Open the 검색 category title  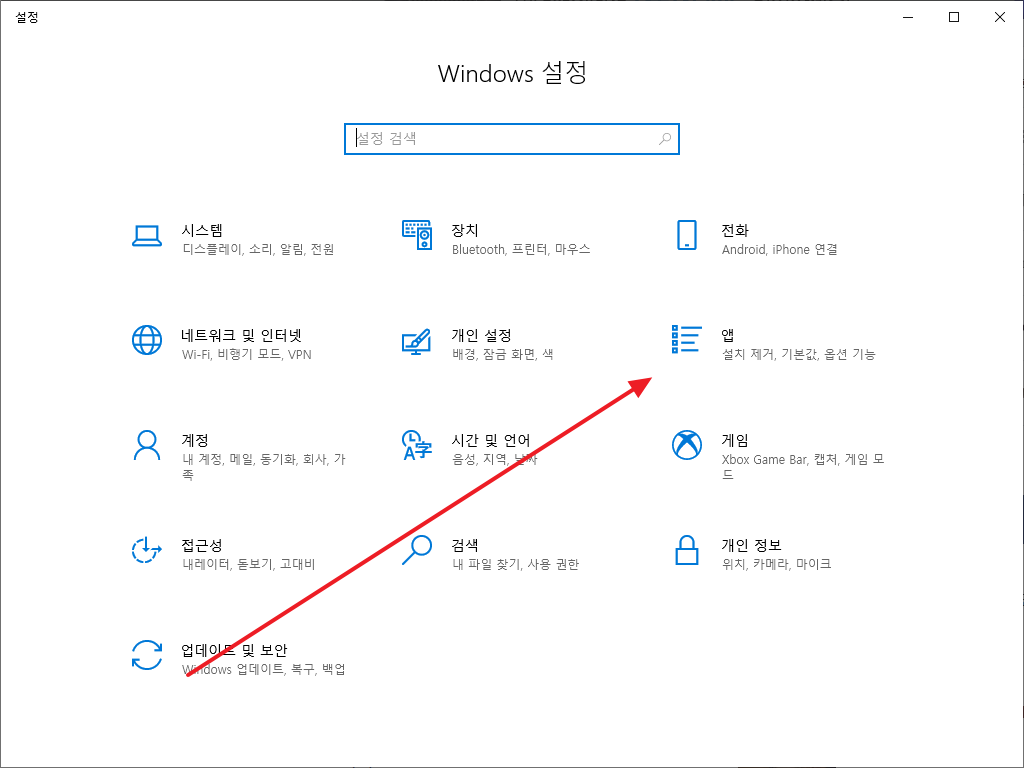tap(464, 545)
